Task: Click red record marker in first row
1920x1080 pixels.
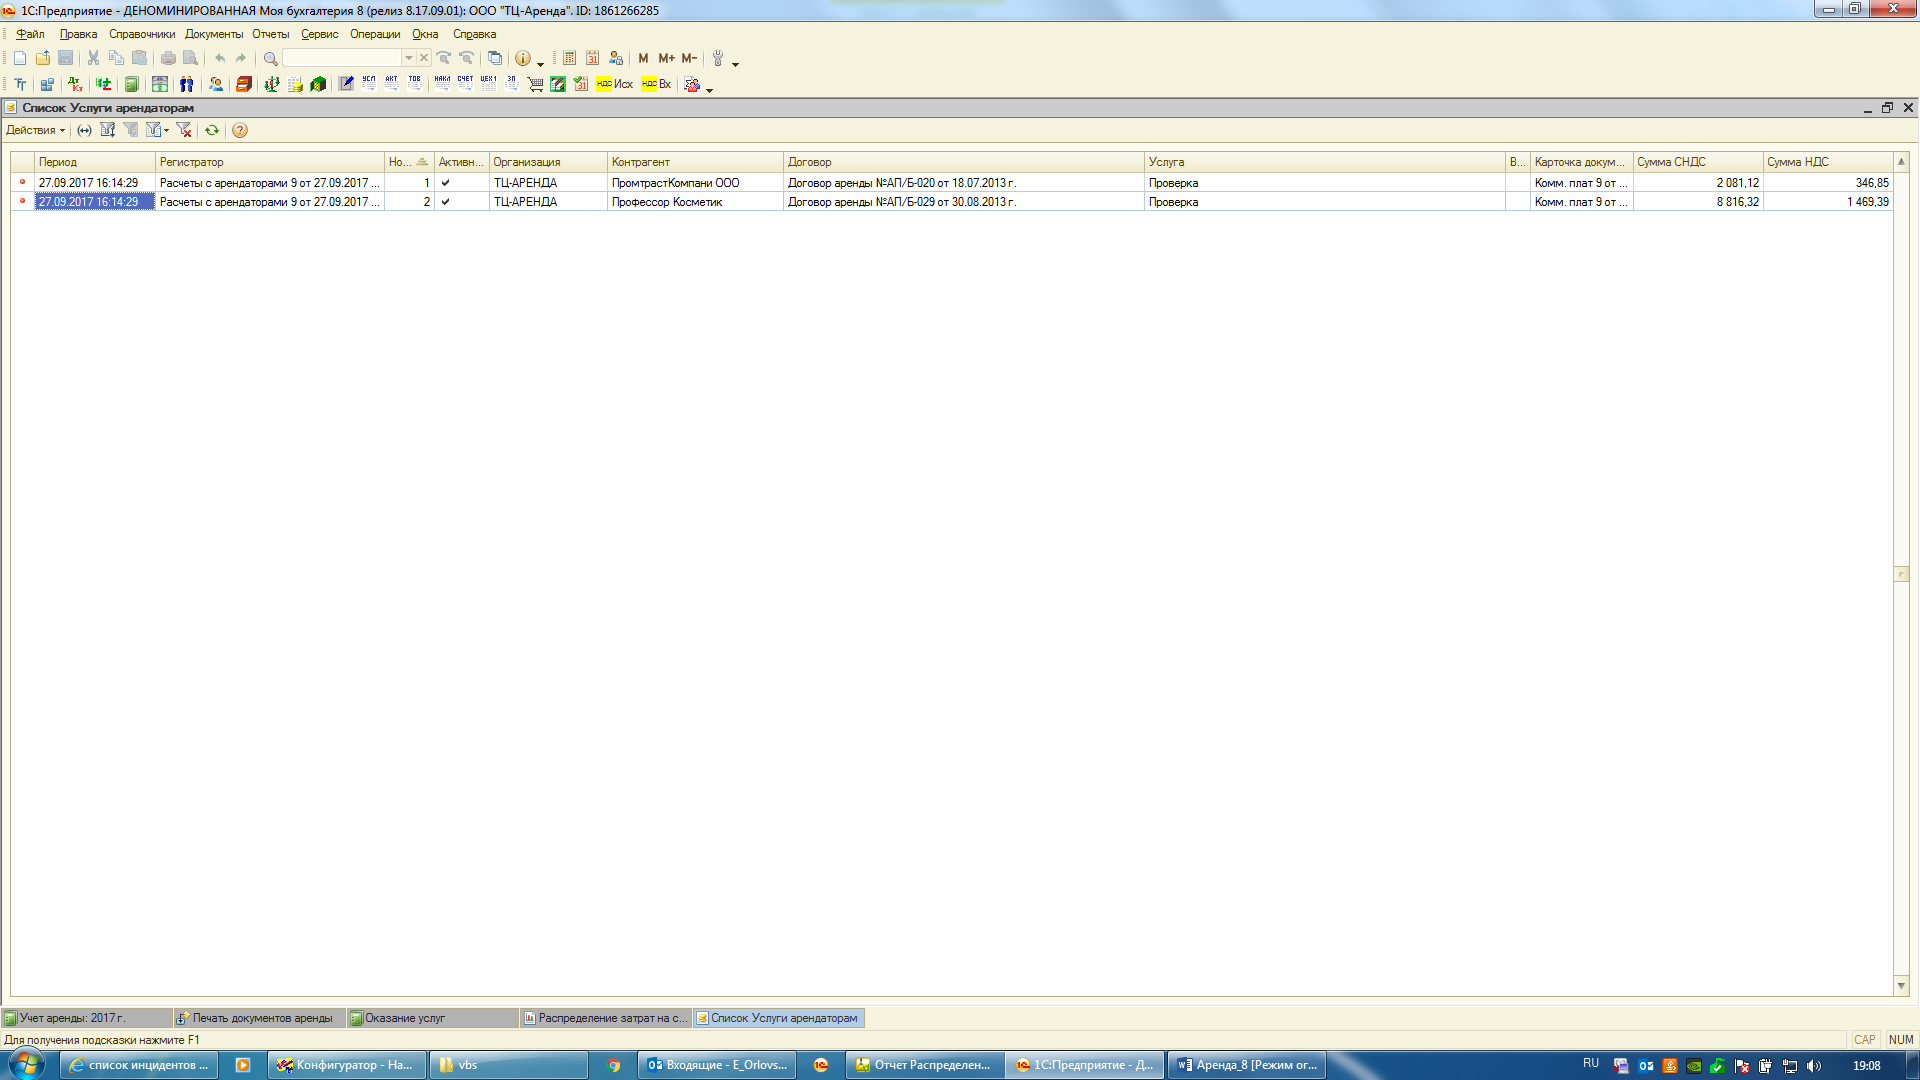Action: click(x=22, y=182)
